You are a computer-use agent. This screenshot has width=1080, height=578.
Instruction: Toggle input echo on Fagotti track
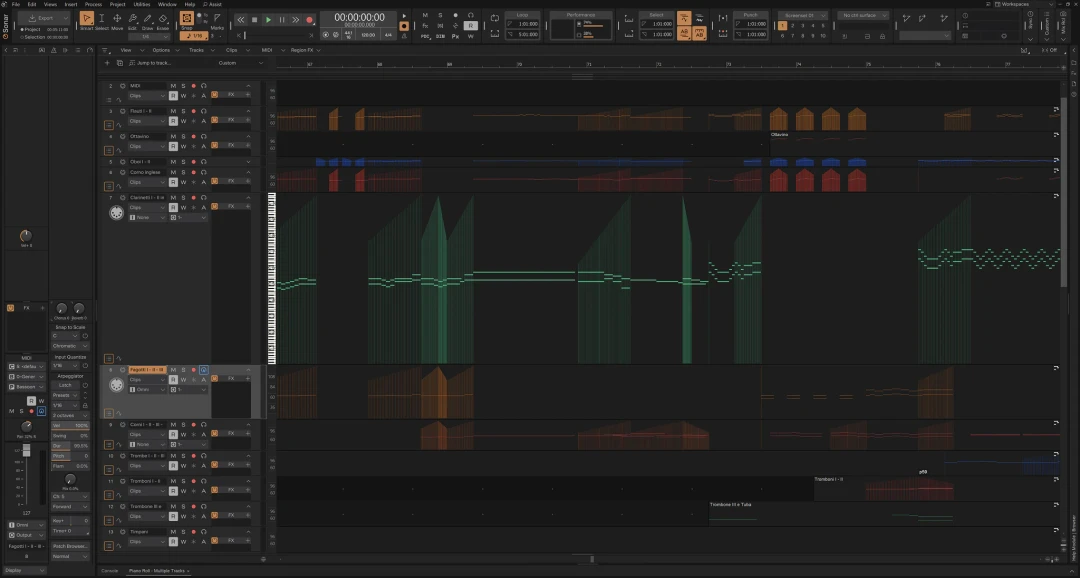[x=204, y=370]
